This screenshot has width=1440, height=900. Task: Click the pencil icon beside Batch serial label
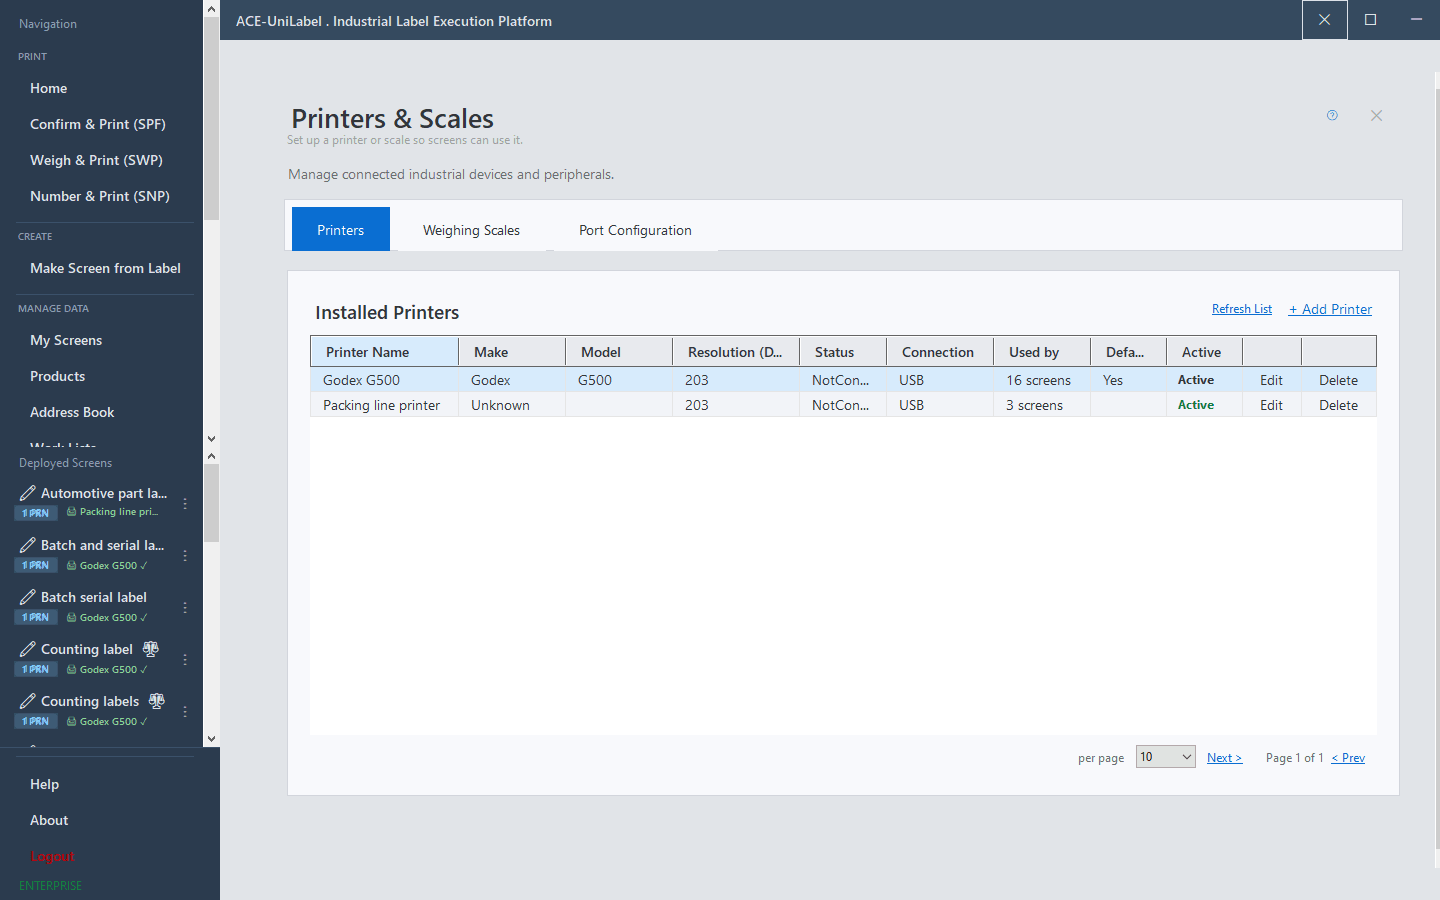28,597
